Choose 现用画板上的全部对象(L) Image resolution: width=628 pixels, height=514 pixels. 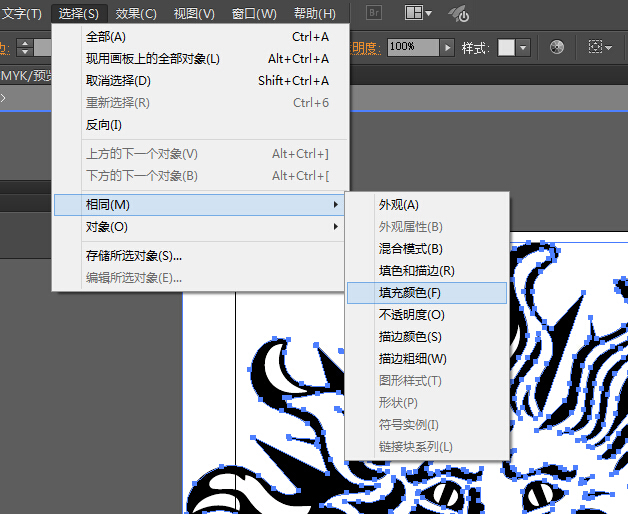(200, 59)
